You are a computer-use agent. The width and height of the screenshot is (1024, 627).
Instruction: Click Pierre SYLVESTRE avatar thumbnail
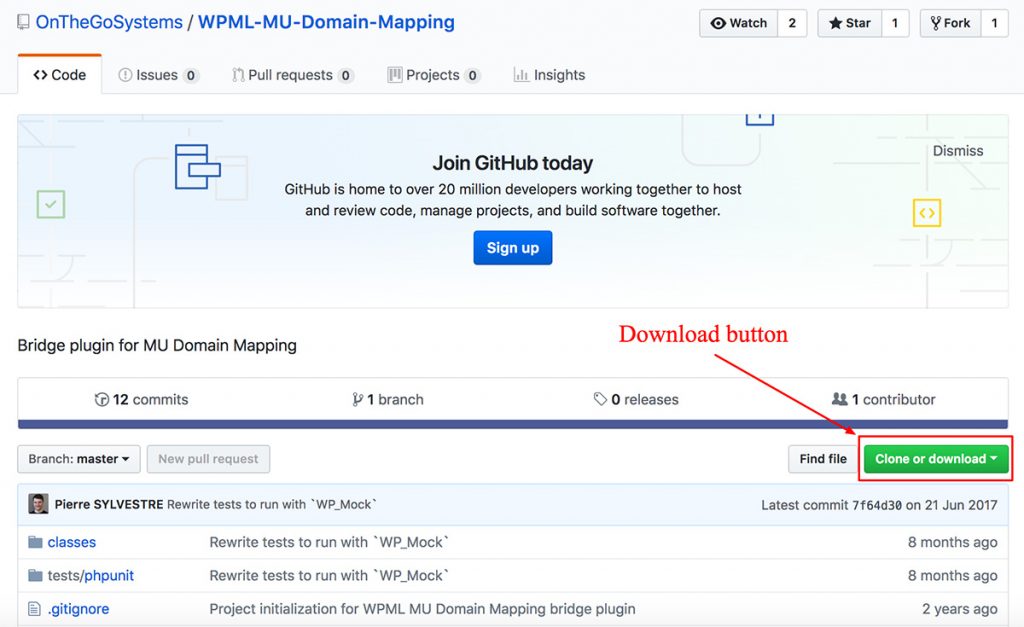[x=39, y=504]
